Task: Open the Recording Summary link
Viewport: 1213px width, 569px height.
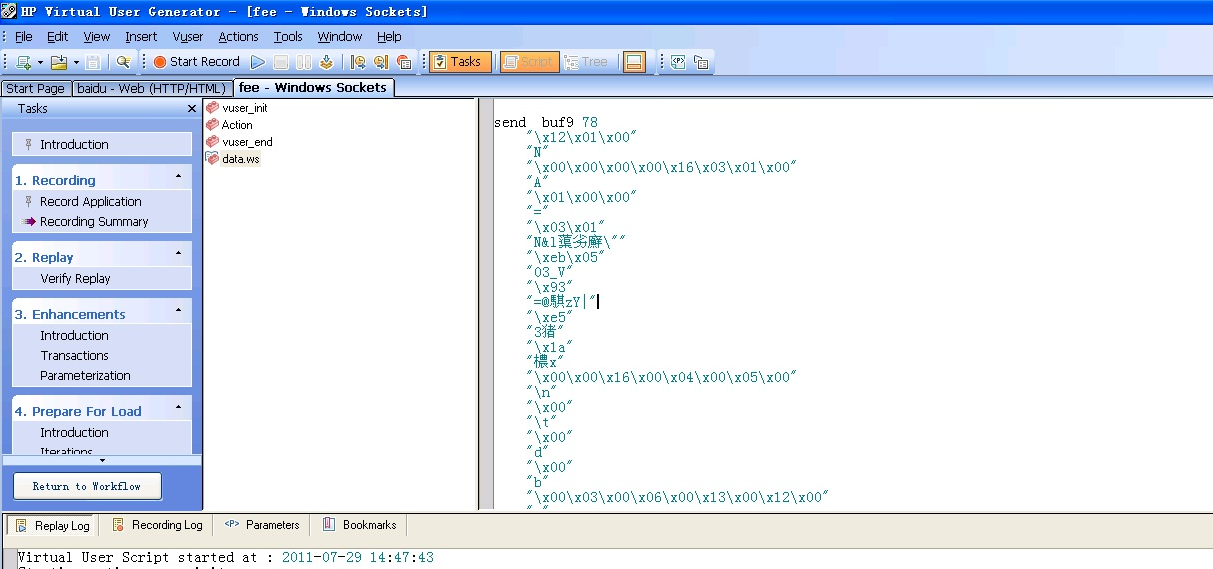Action: 94,222
